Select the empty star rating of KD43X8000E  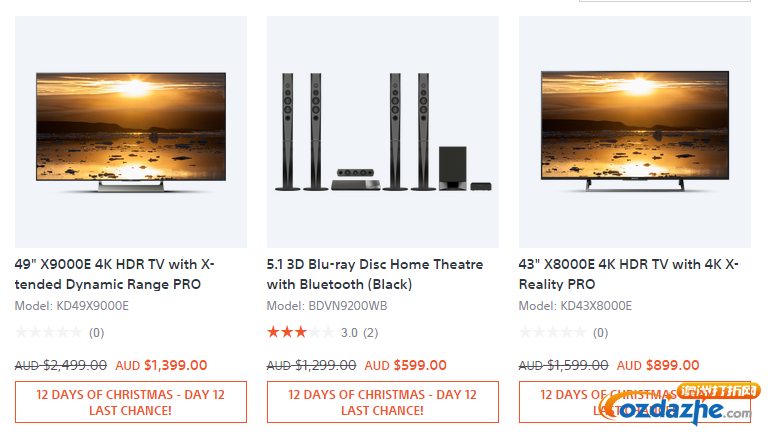click(x=552, y=332)
